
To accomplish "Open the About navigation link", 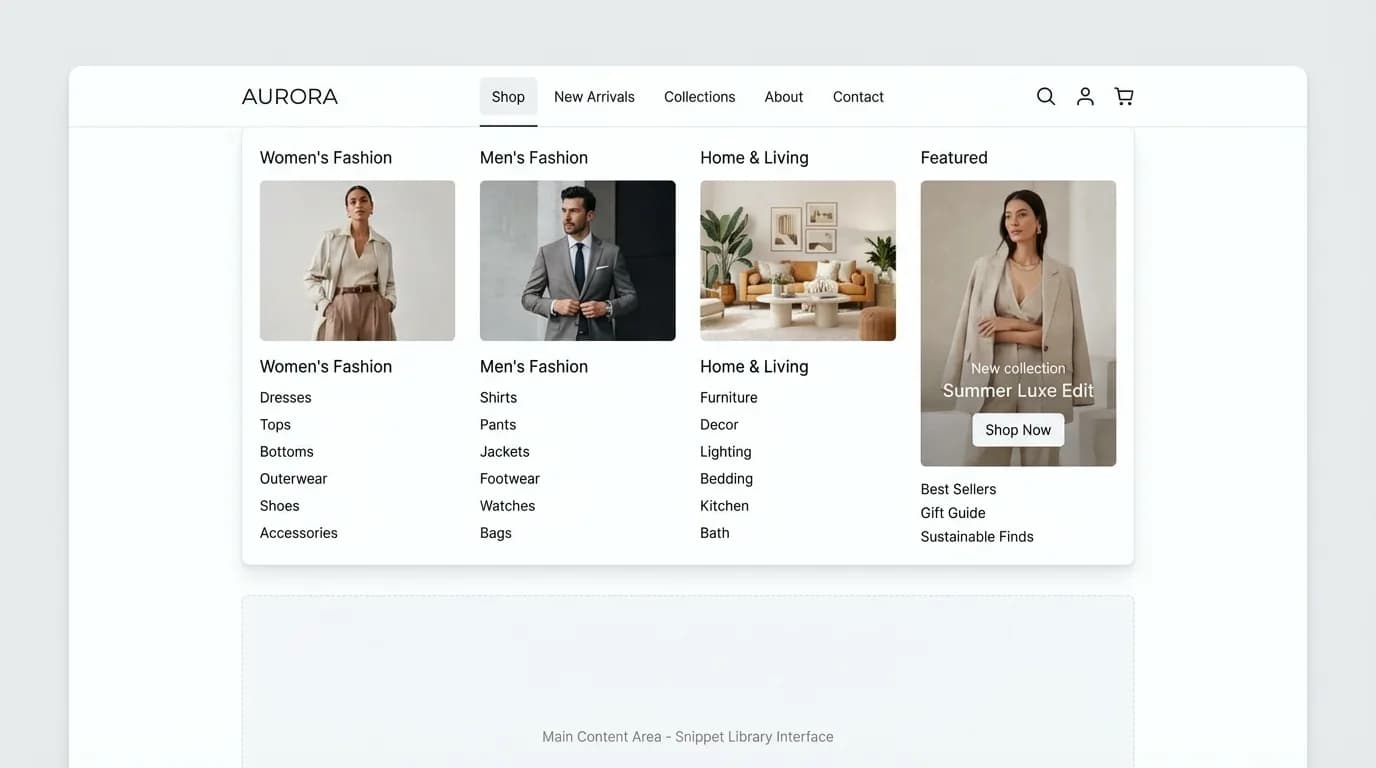I will point(784,97).
